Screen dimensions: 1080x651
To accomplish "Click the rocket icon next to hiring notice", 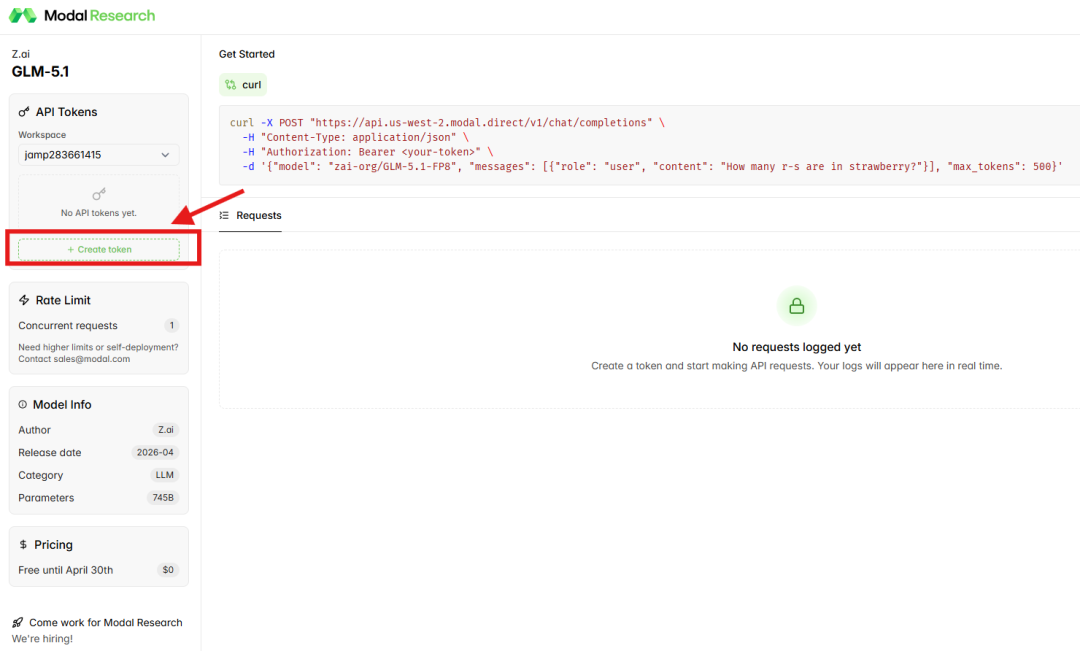I will coord(18,622).
